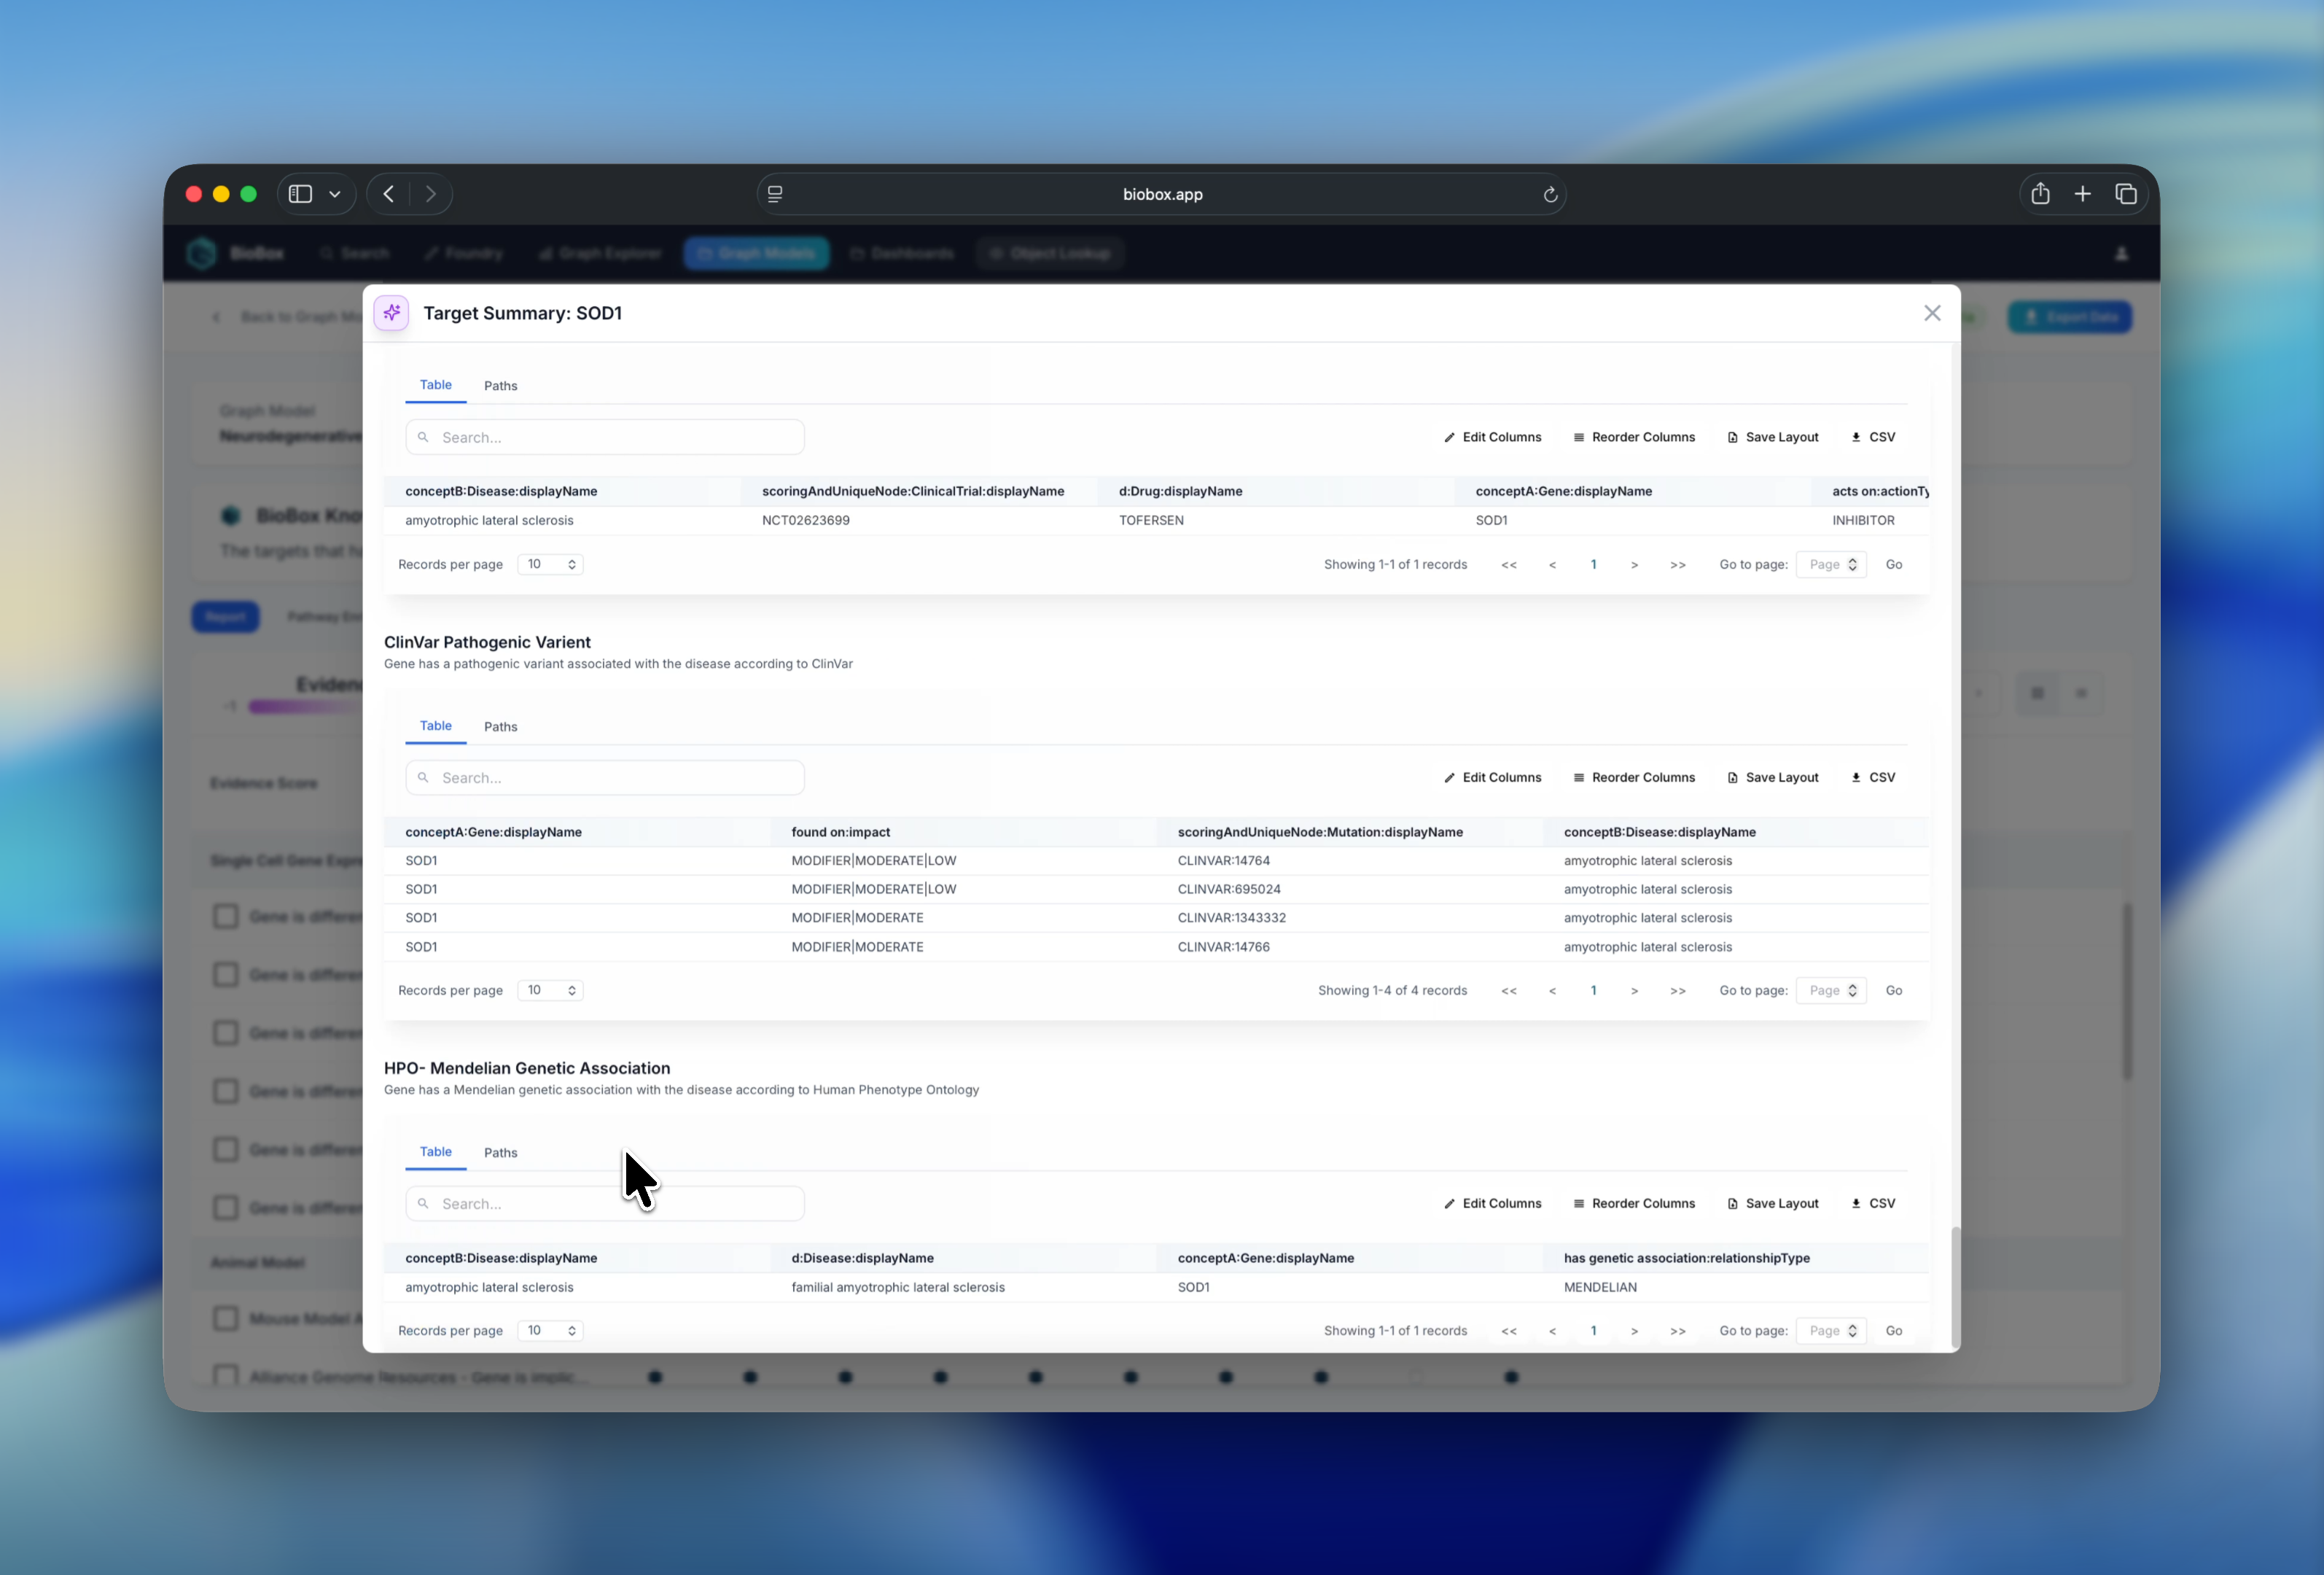Viewport: 2324px width, 1575px height.
Task: Click Save Layout in HPO Mendelian table
Action: click(1772, 1203)
